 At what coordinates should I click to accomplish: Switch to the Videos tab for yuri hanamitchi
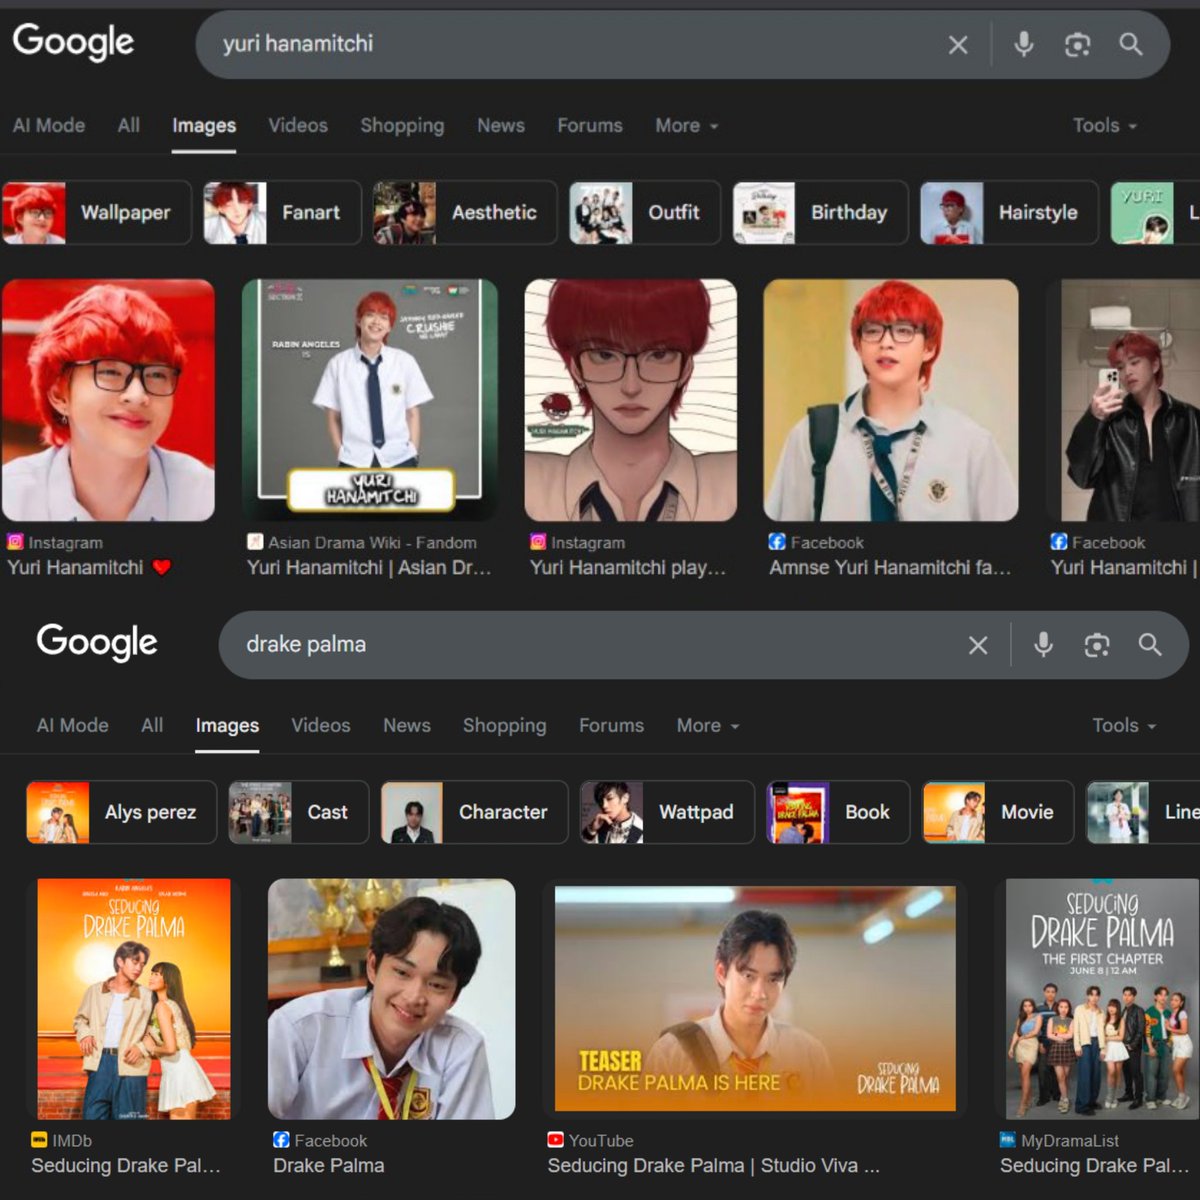click(298, 126)
